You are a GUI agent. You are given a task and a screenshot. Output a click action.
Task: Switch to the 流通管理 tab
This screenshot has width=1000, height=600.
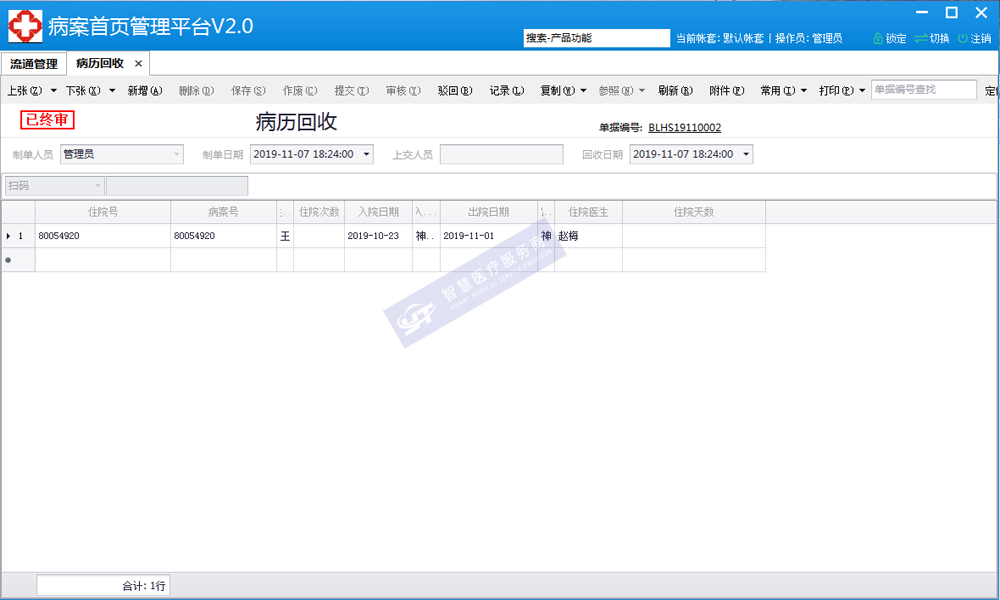[x=34, y=64]
